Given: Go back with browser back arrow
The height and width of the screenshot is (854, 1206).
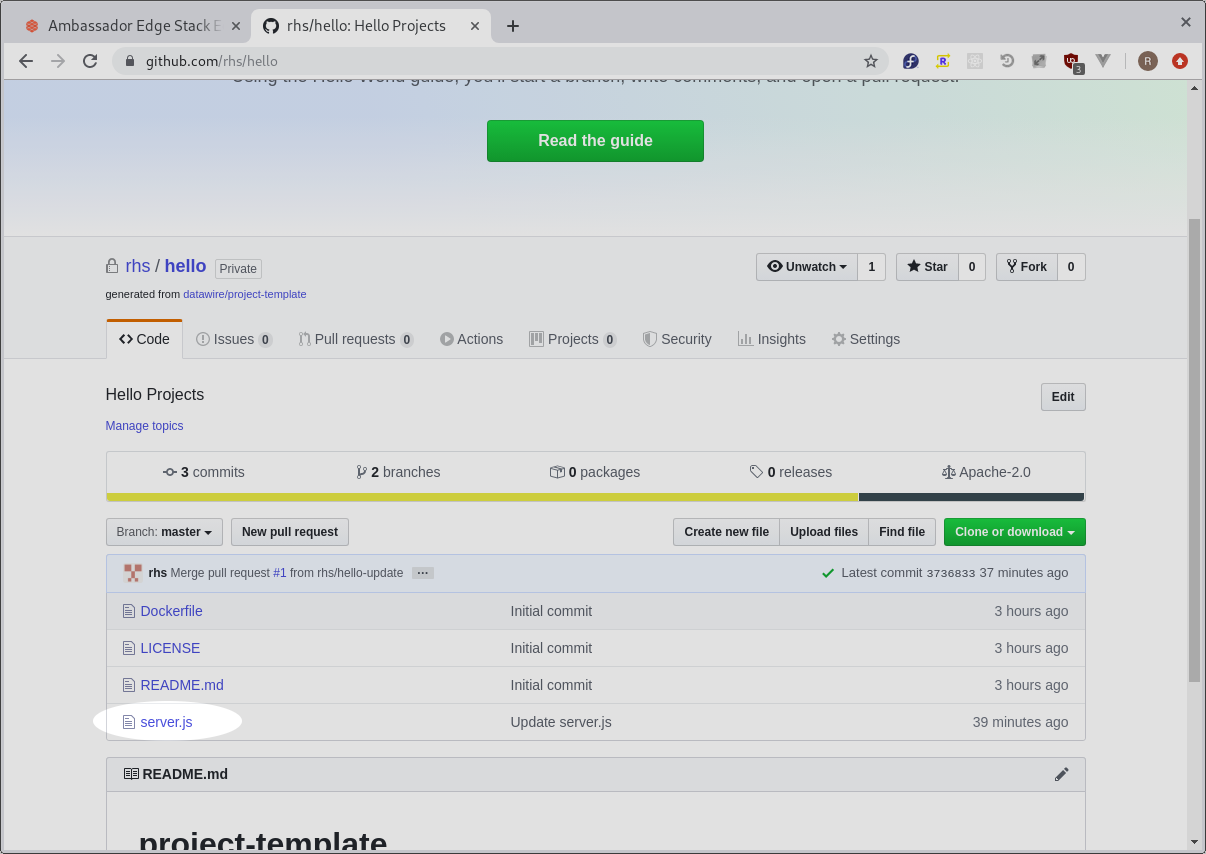Looking at the screenshot, I should click(x=26, y=61).
